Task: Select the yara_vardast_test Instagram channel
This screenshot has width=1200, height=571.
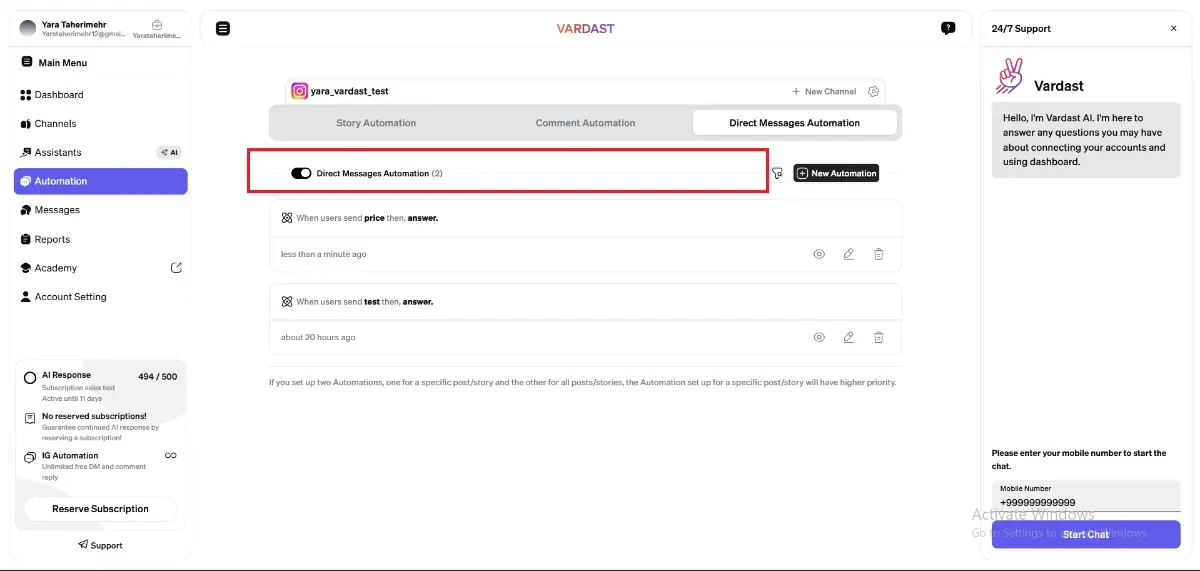Action: pos(340,91)
